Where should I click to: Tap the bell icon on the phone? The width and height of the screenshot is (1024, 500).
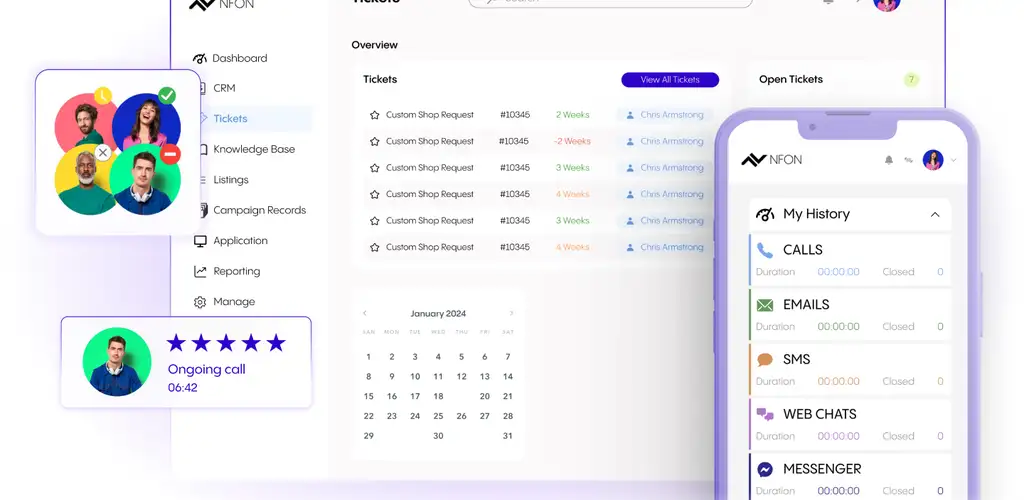[x=888, y=160]
